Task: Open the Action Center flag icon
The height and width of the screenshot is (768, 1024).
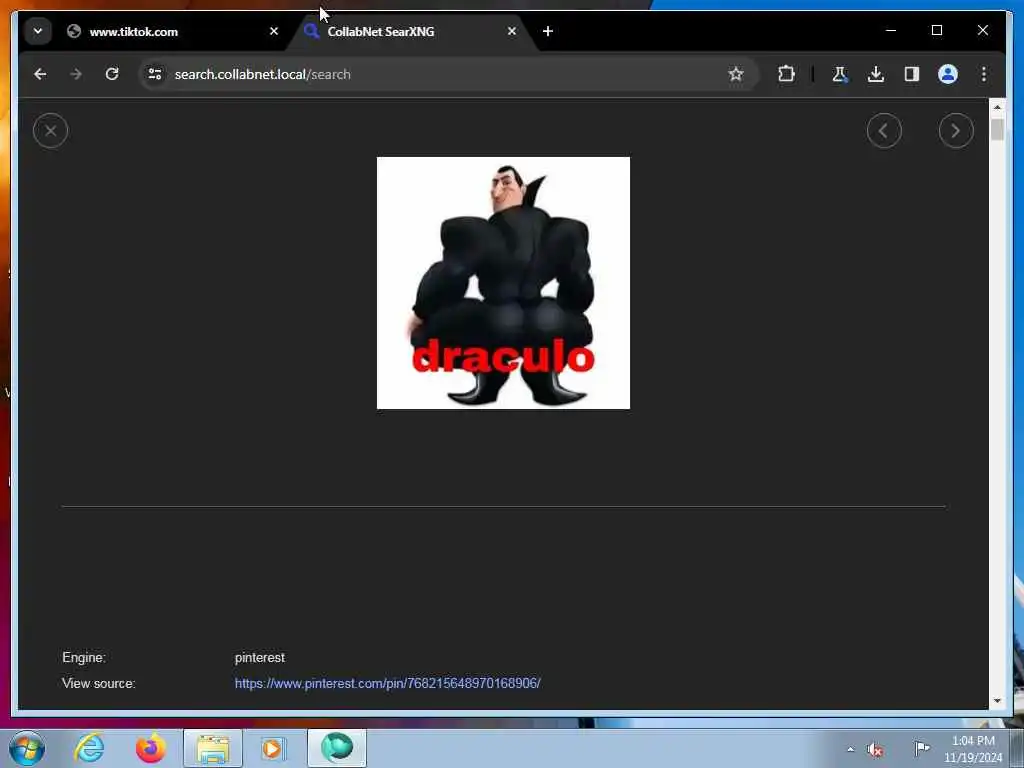Action: (x=921, y=748)
